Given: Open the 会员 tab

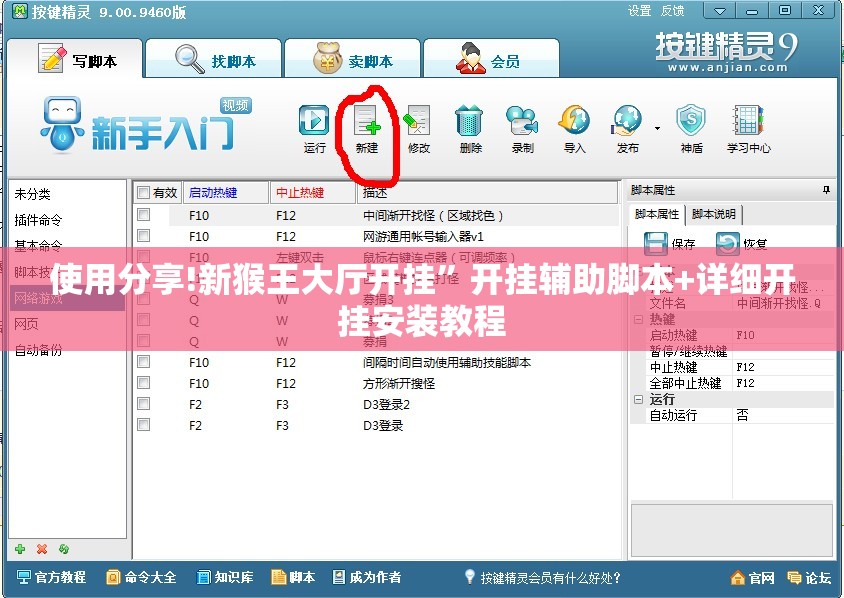Looking at the screenshot, I should 491,59.
